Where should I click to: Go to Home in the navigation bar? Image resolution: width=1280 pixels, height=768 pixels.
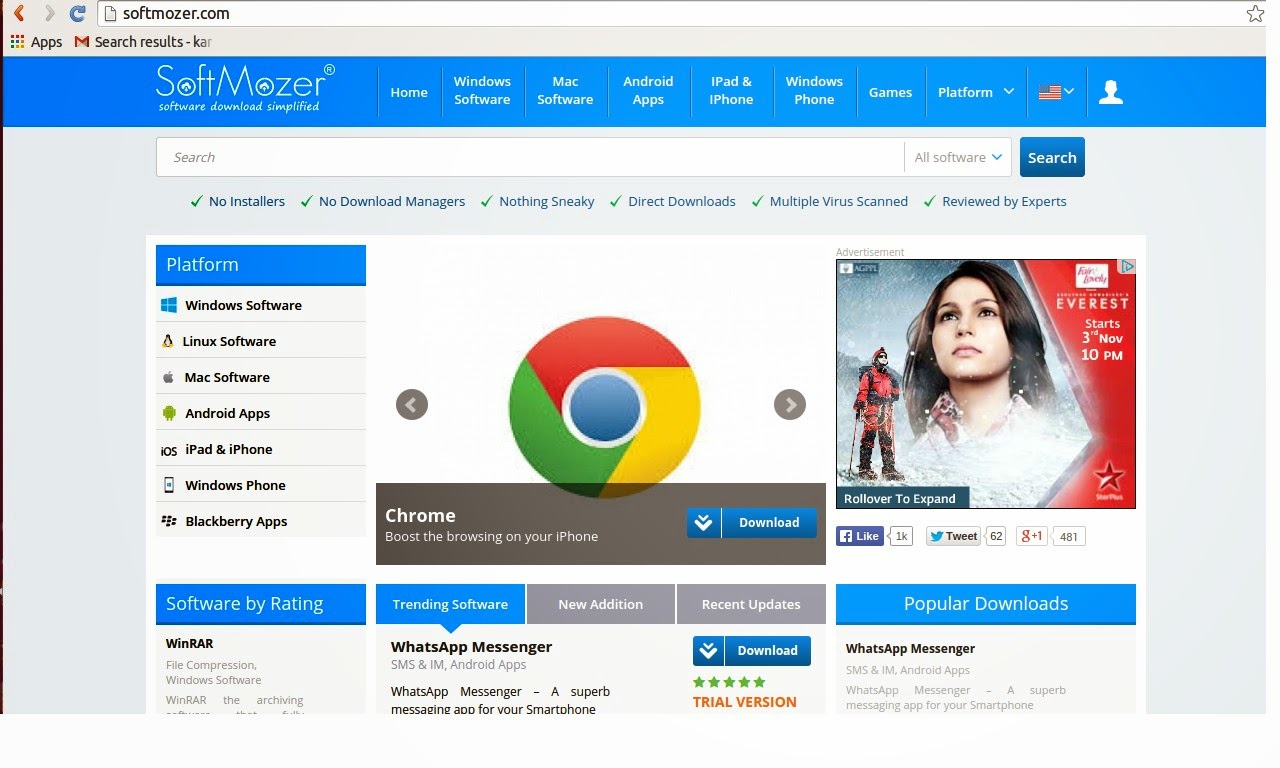click(x=409, y=92)
